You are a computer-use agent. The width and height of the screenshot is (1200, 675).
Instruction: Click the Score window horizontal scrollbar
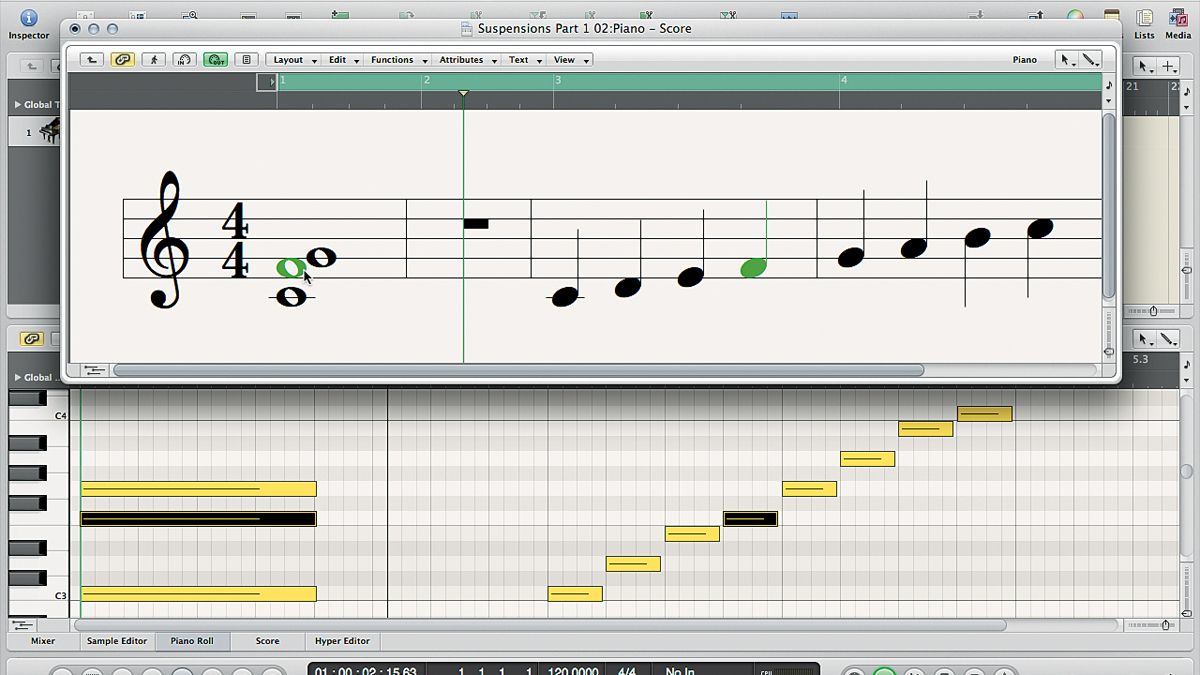[x=518, y=370]
